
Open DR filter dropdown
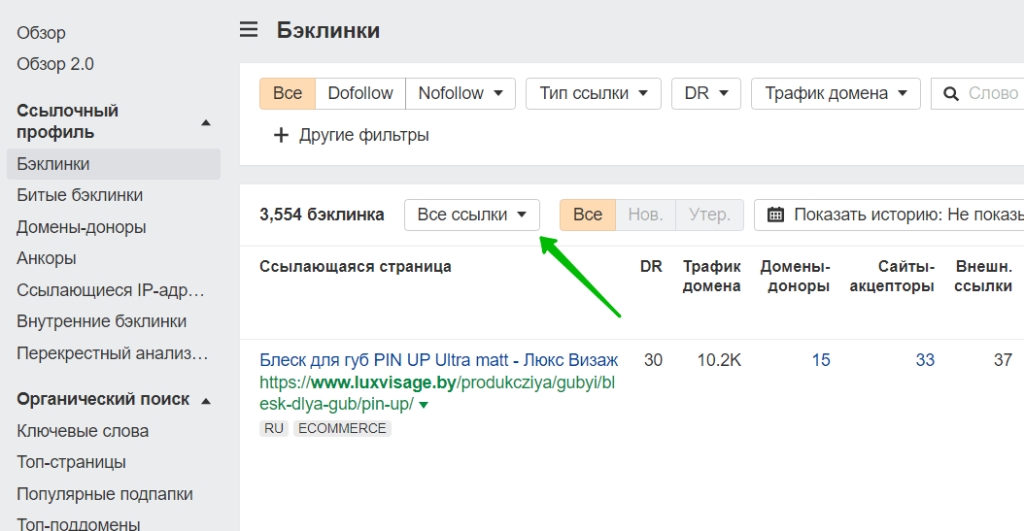[706, 93]
